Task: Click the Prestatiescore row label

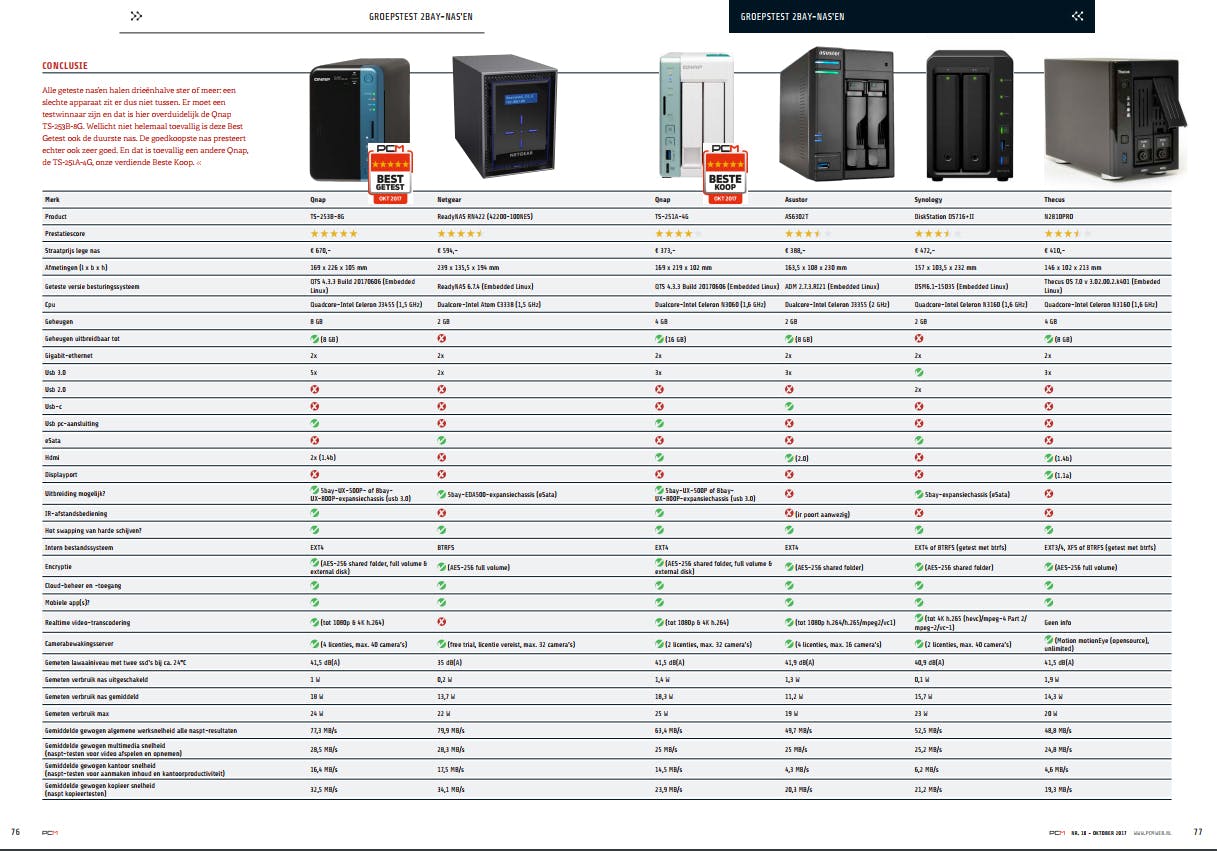Action: (65, 233)
